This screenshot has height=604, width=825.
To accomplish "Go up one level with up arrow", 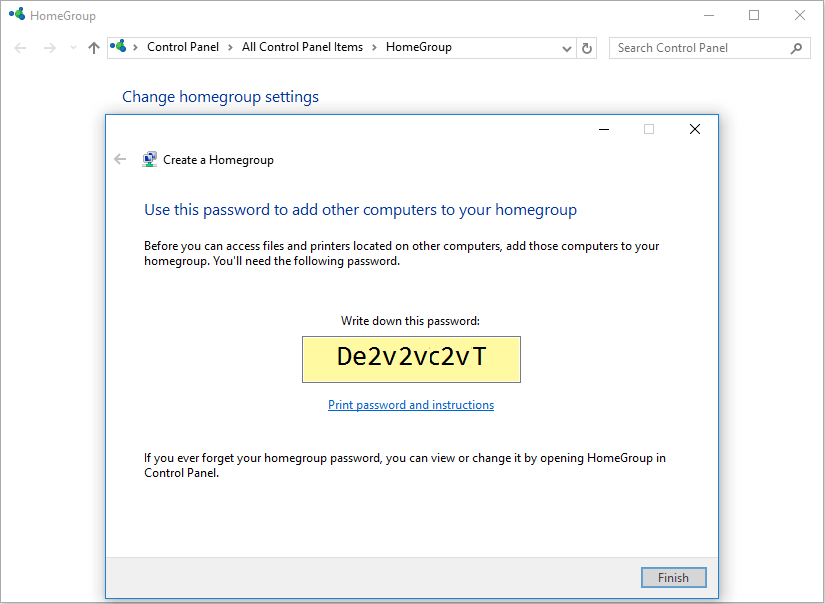I will click(x=94, y=48).
